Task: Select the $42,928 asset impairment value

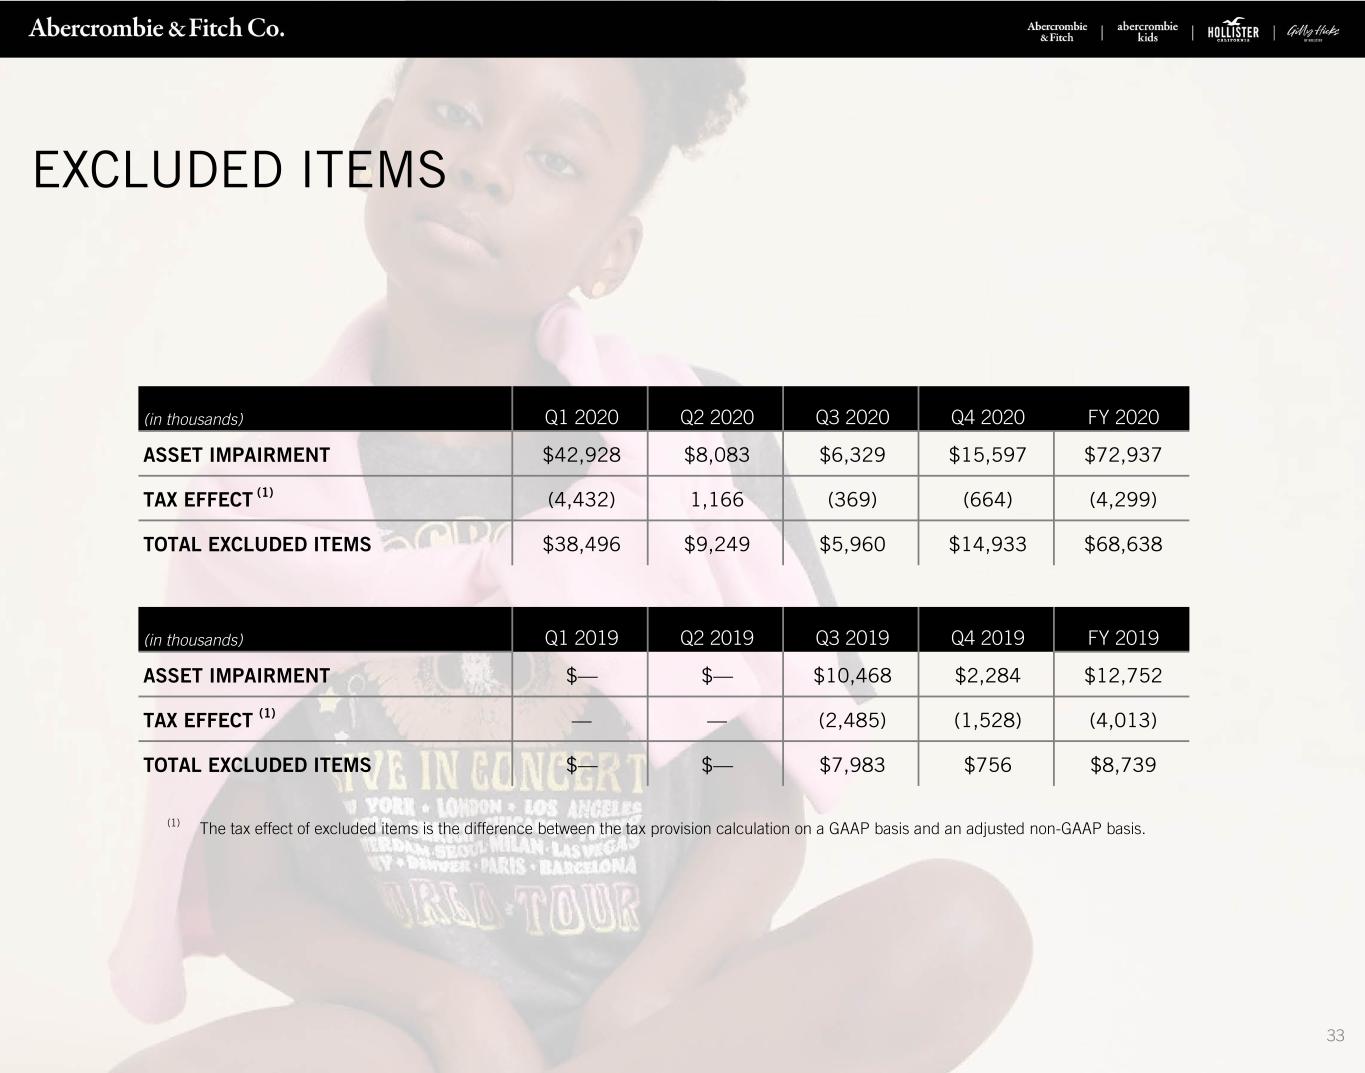Action: (x=581, y=455)
